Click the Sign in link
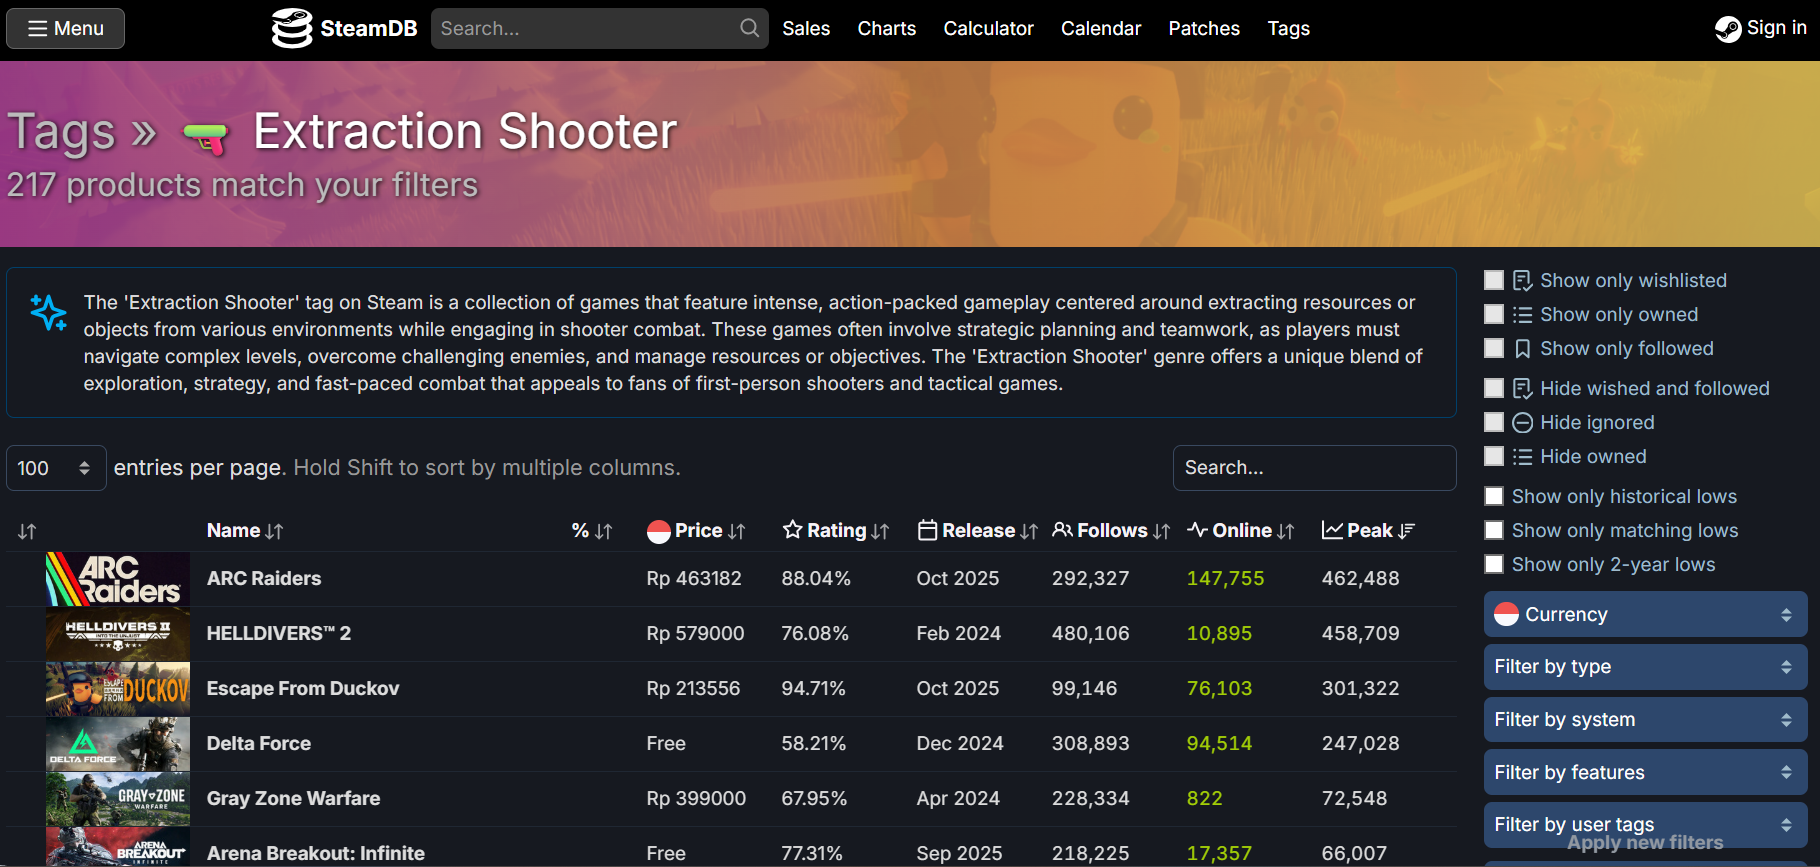The image size is (1820, 867). [1761, 28]
